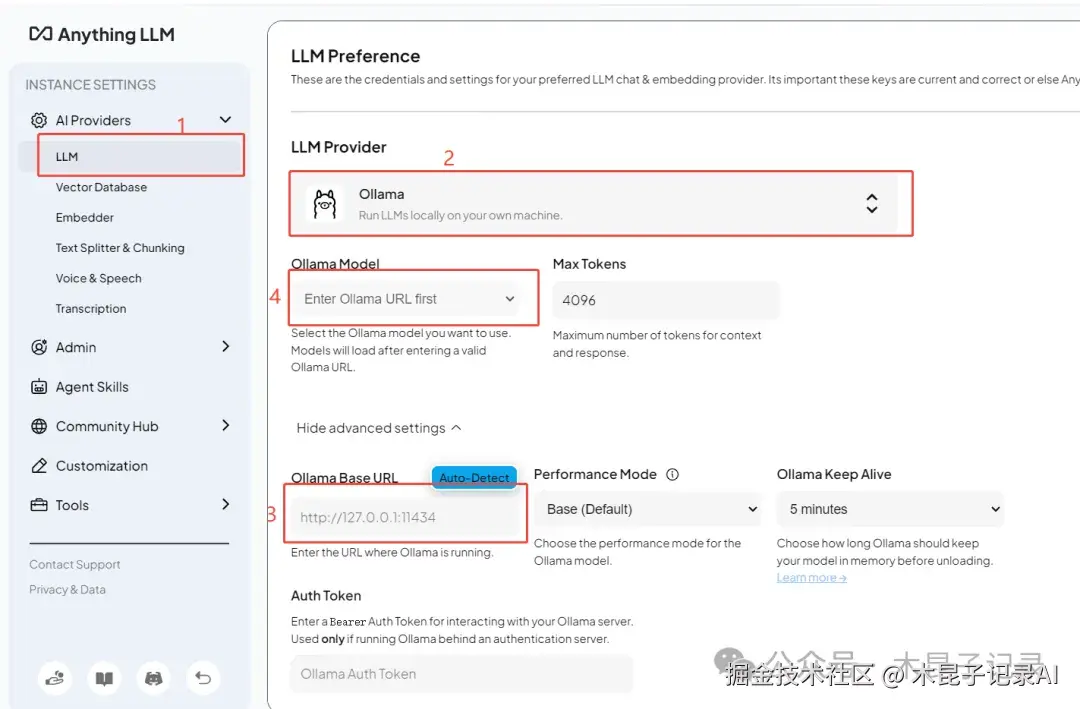Select Vector Database in the sidebar
This screenshot has height=709, width=1080.
(101, 187)
